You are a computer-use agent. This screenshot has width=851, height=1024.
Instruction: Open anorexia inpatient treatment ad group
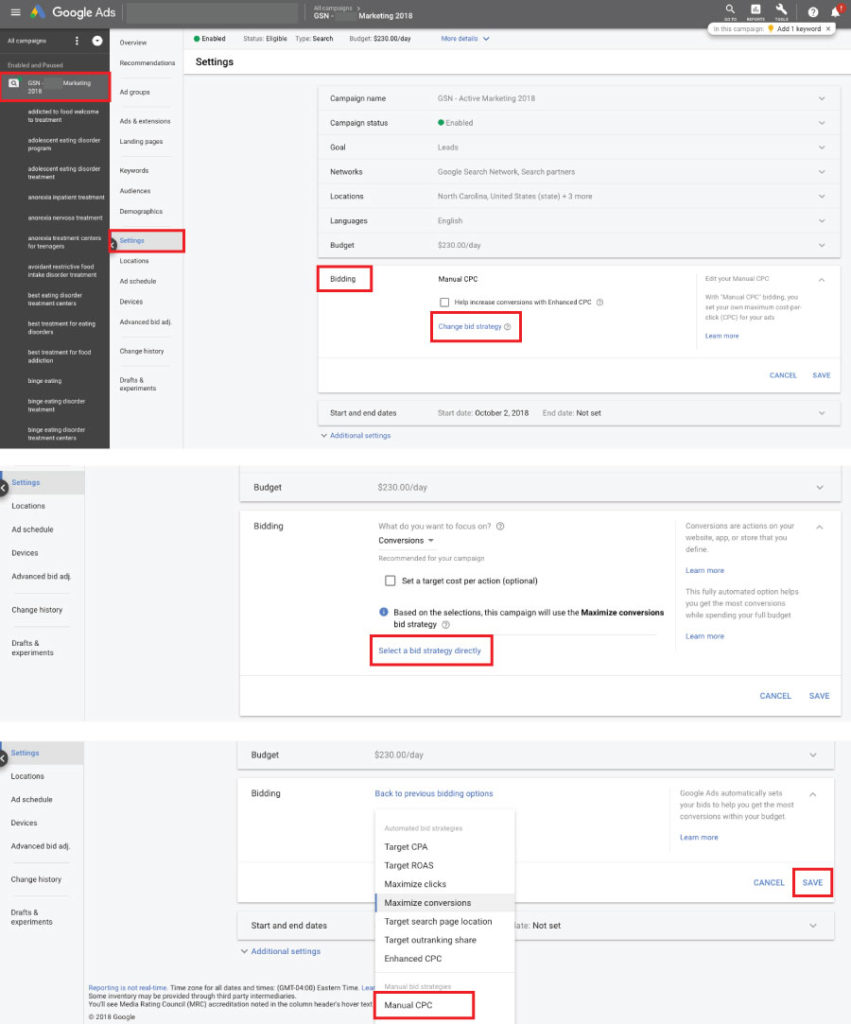coord(66,197)
